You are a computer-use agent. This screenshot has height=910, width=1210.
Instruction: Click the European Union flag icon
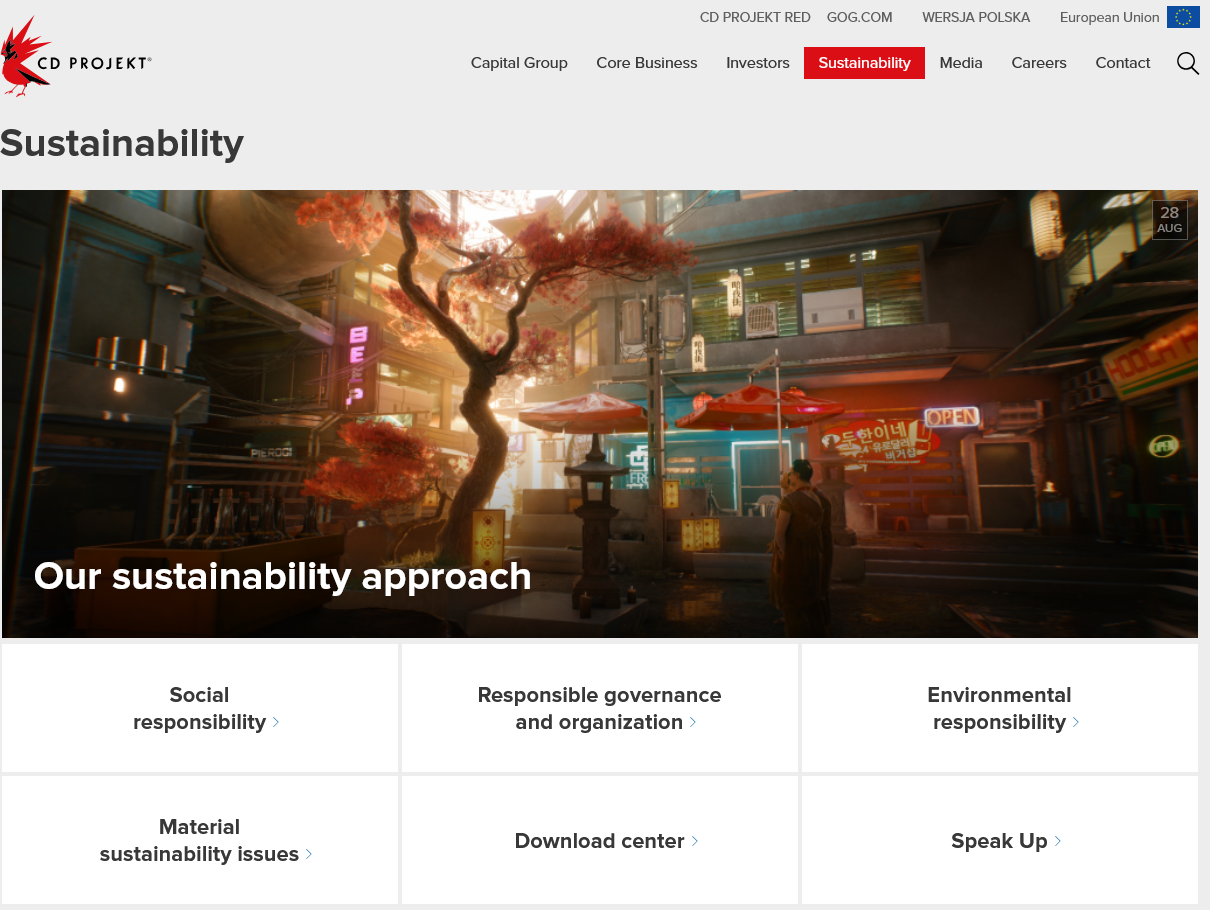1183,17
